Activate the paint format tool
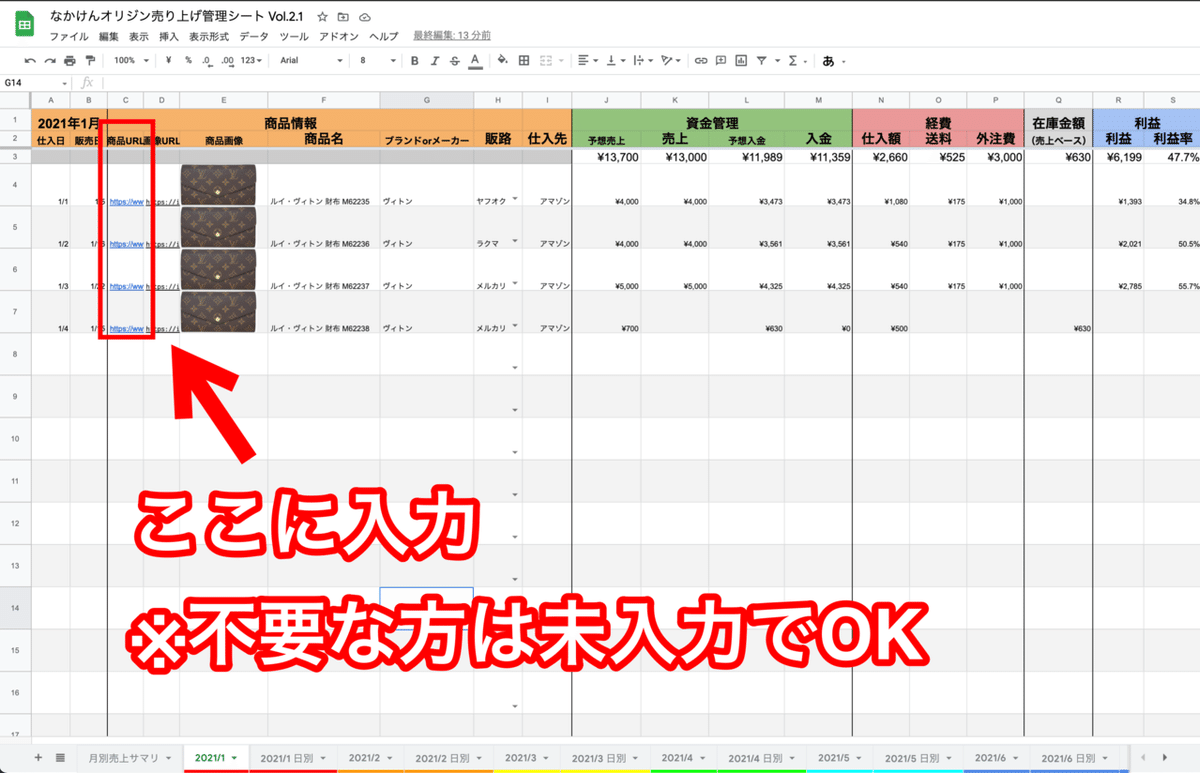1200x773 pixels. point(90,60)
